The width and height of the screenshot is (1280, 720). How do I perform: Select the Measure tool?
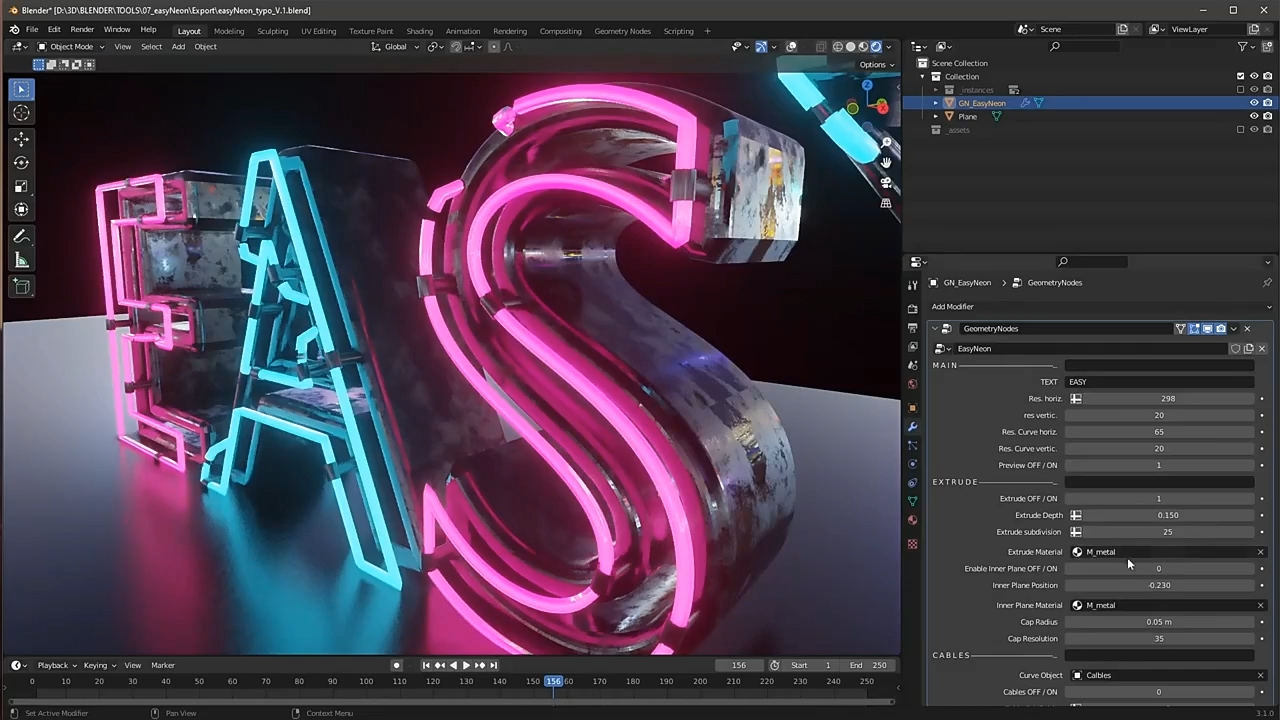(21, 261)
